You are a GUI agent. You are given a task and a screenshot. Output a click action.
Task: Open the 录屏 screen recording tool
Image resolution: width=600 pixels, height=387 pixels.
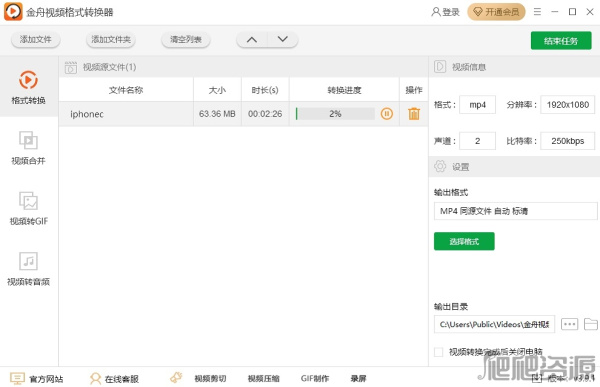click(x=359, y=379)
